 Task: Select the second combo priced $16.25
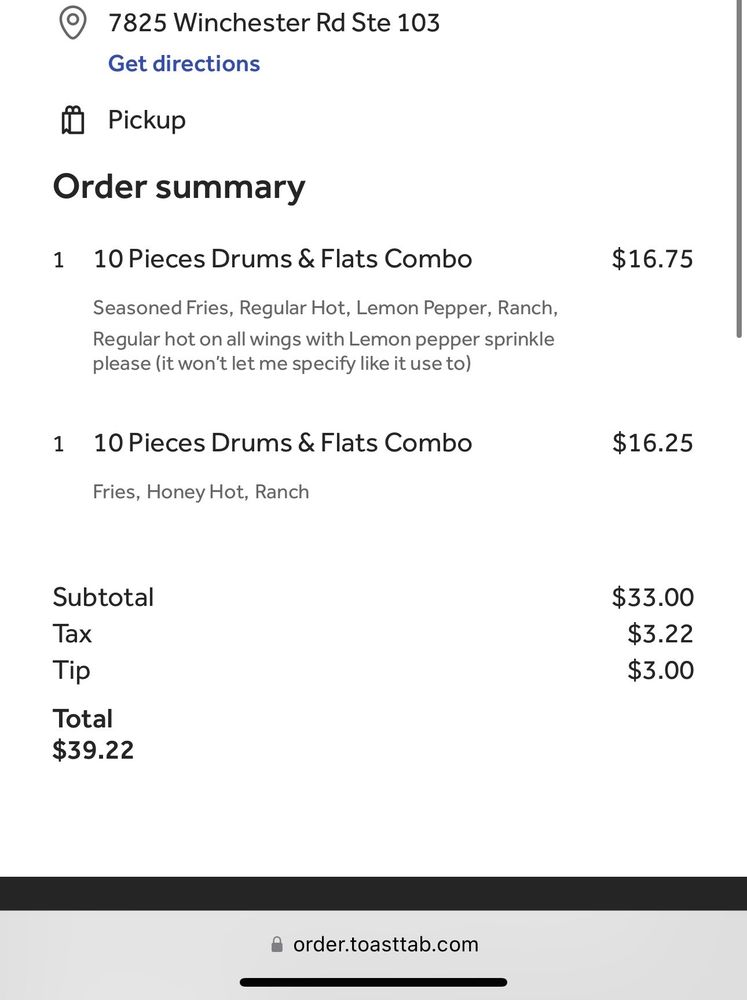pos(282,443)
